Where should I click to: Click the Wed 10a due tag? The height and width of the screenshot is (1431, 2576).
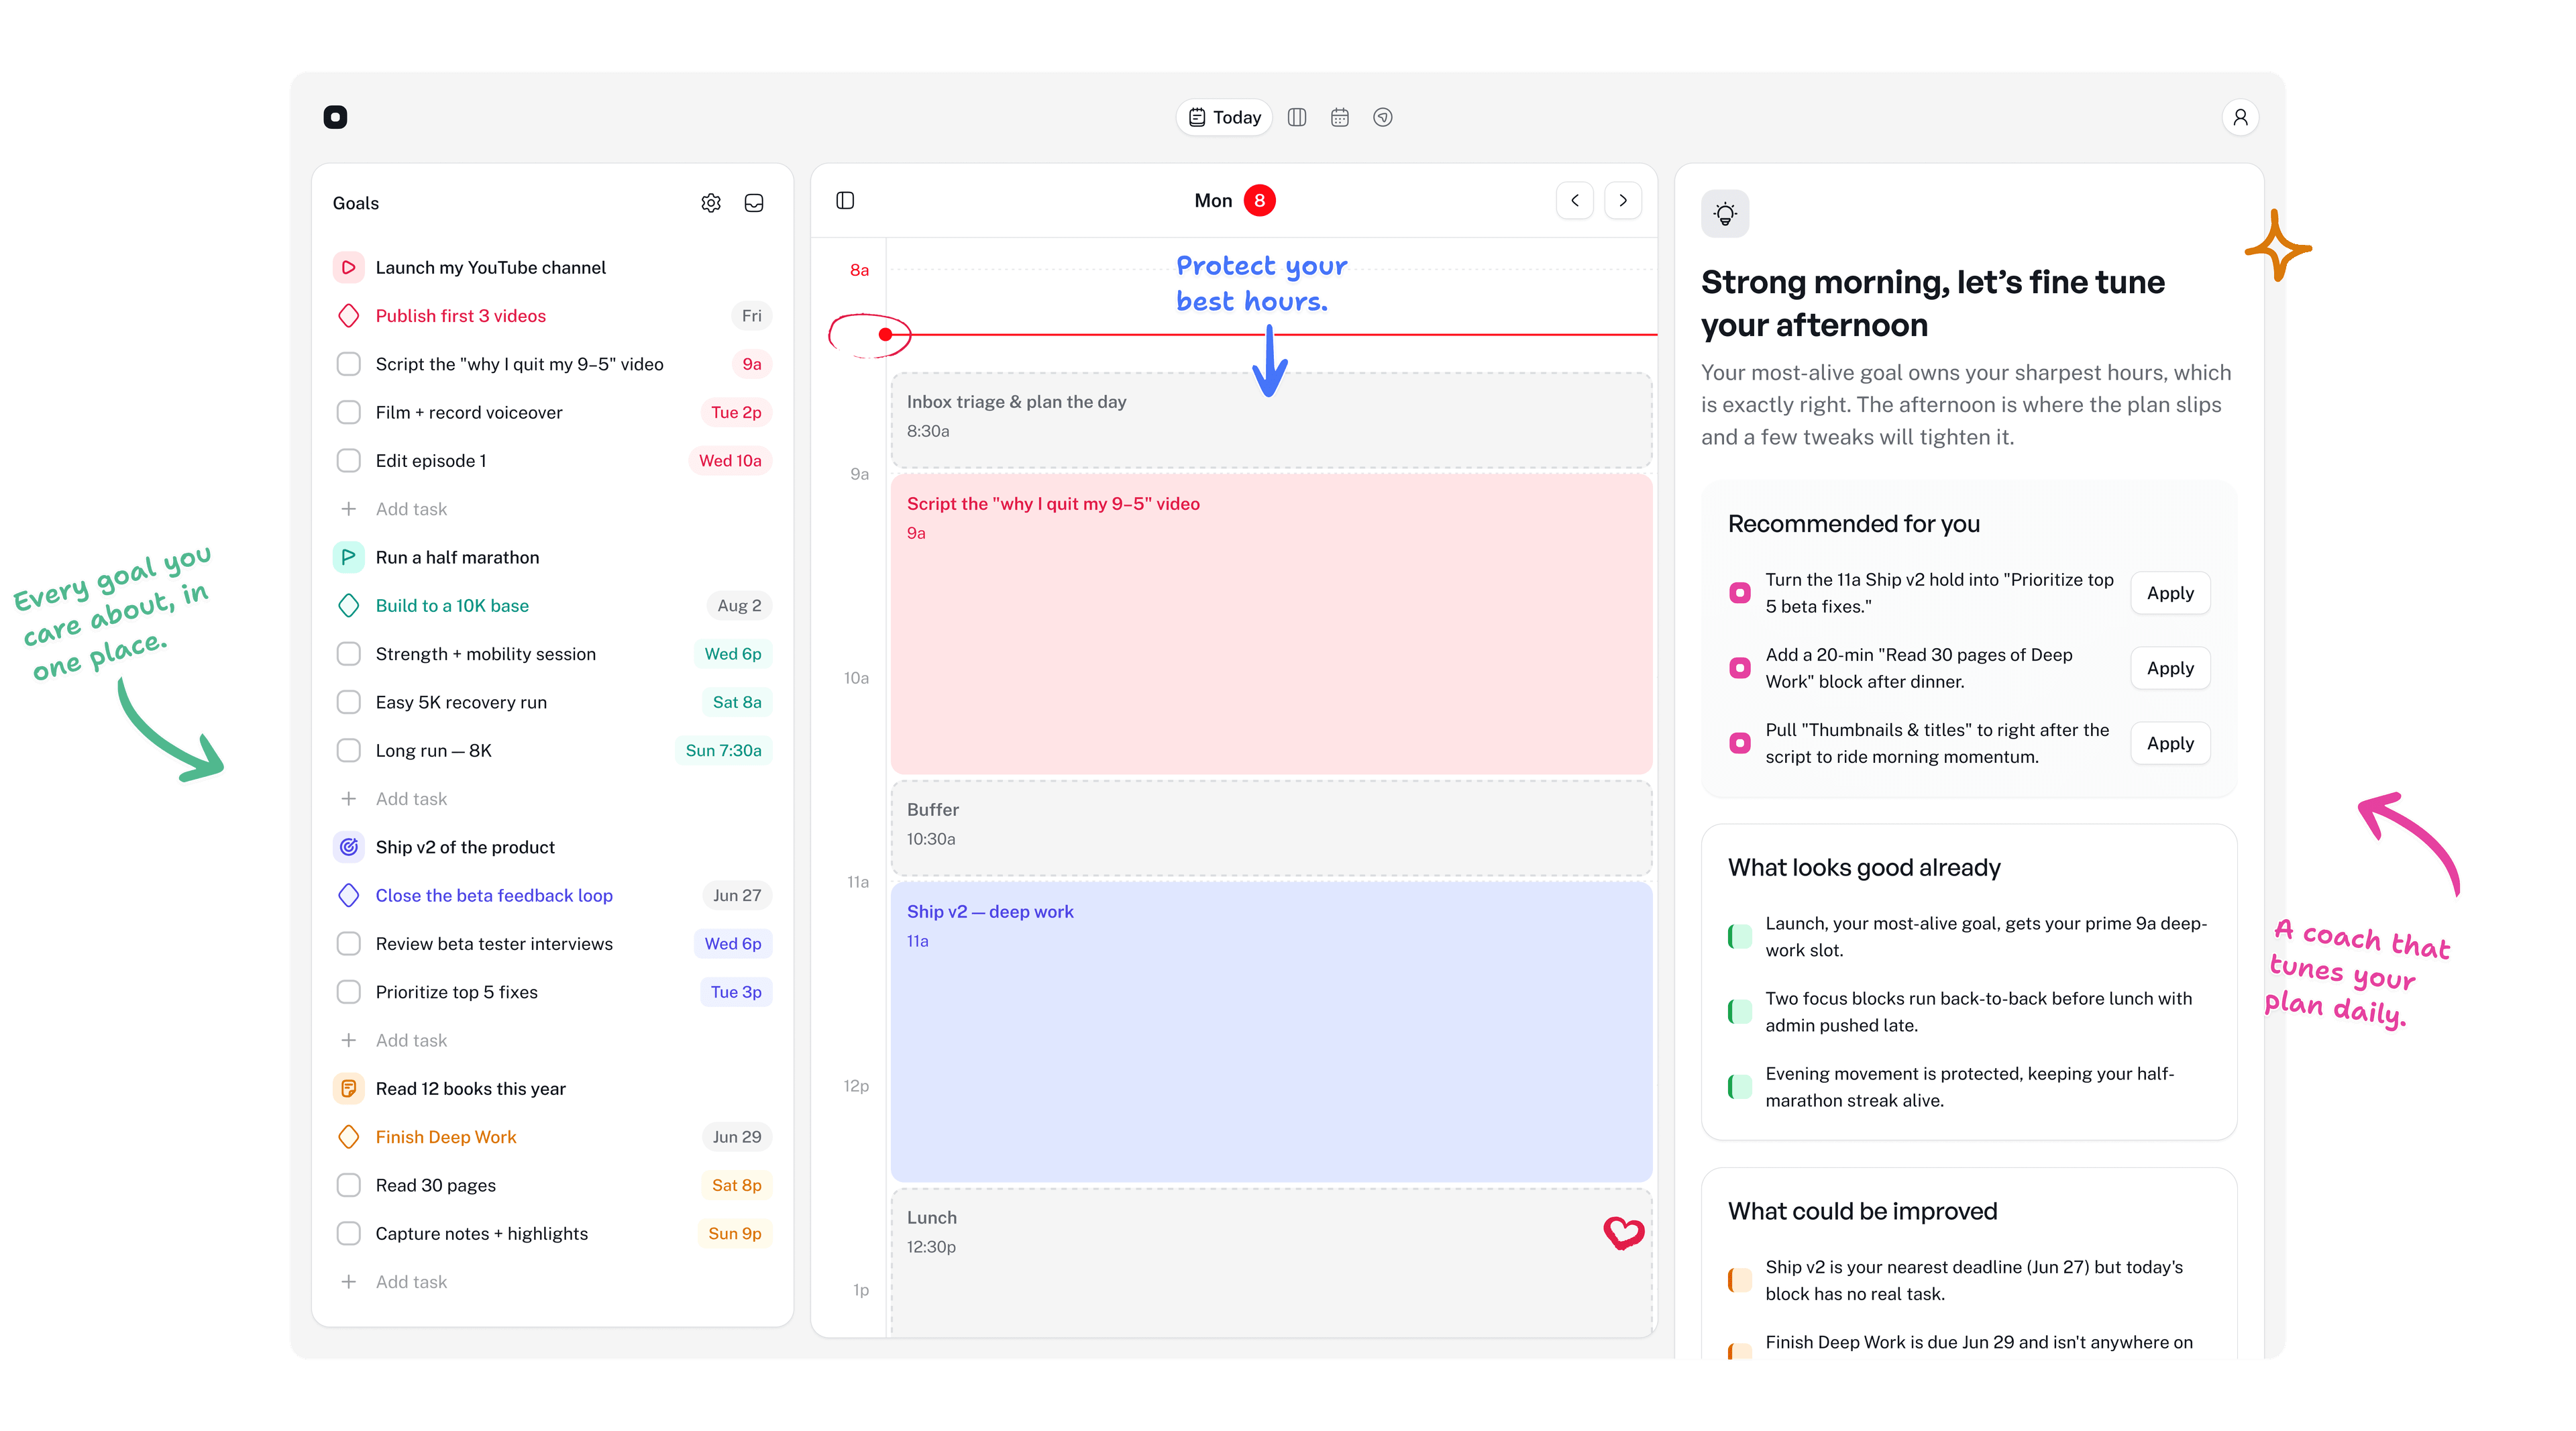[x=730, y=460]
